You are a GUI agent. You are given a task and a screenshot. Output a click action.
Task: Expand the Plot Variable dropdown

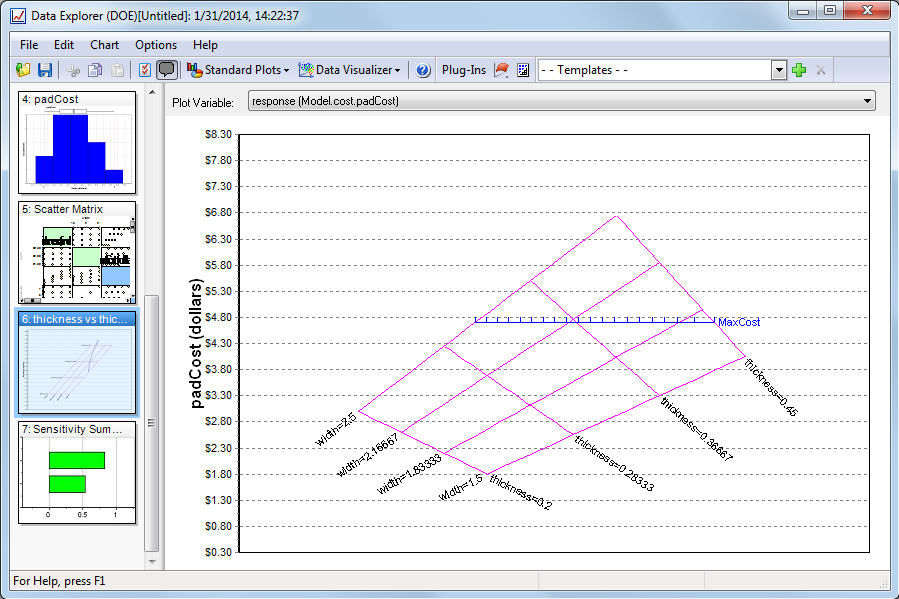pyautogui.click(x=866, y=101)
